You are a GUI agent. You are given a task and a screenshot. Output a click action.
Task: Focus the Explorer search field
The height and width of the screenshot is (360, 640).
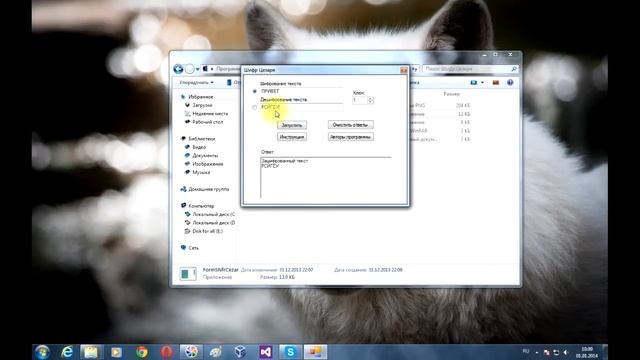[x=470, y=69]
